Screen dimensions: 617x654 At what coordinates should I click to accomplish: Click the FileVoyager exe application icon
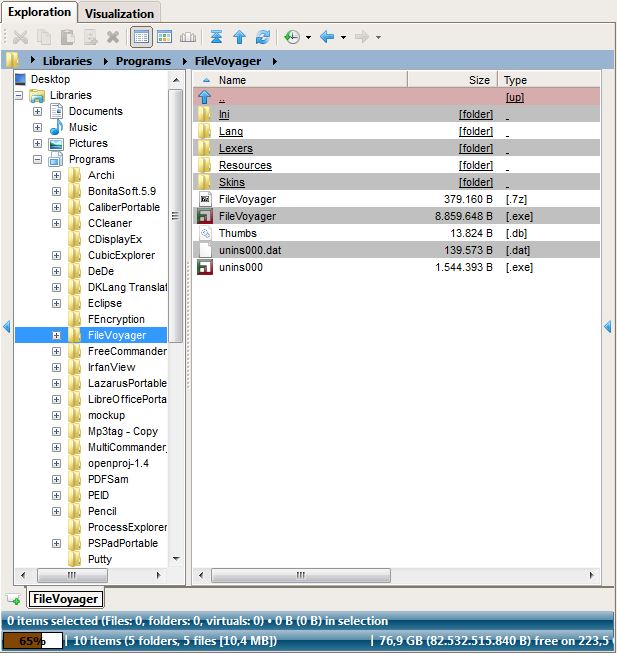pos(205,216)
